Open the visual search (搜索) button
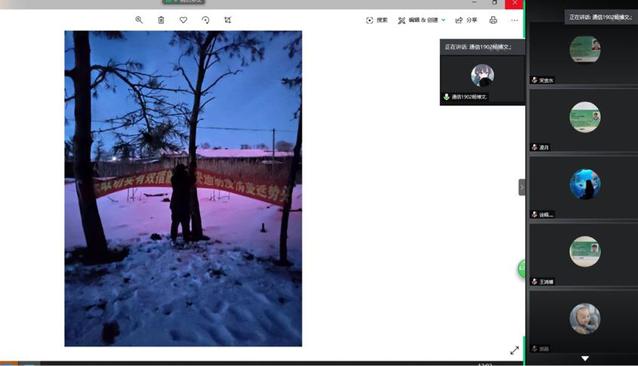638x366 pixels. (x=376, y=20)
